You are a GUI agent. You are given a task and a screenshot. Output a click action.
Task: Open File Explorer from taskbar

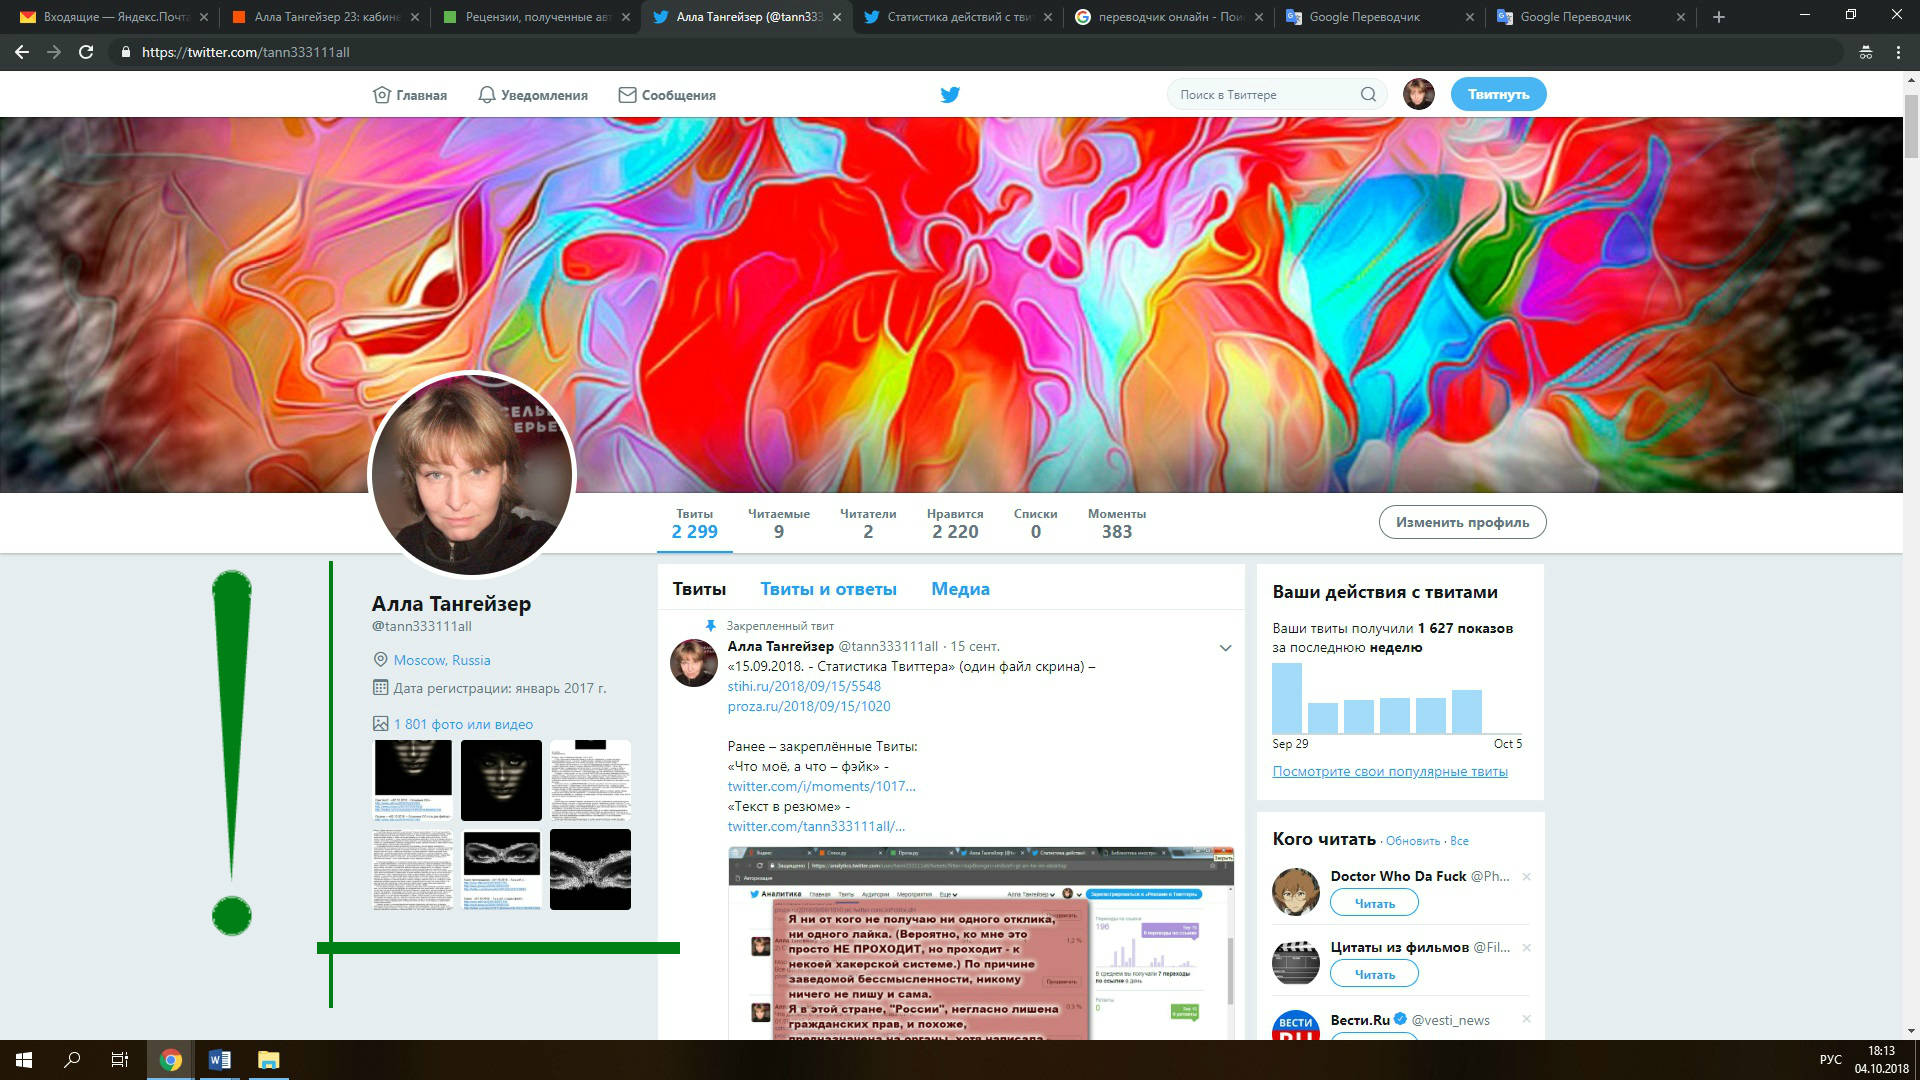(268, 1060)
